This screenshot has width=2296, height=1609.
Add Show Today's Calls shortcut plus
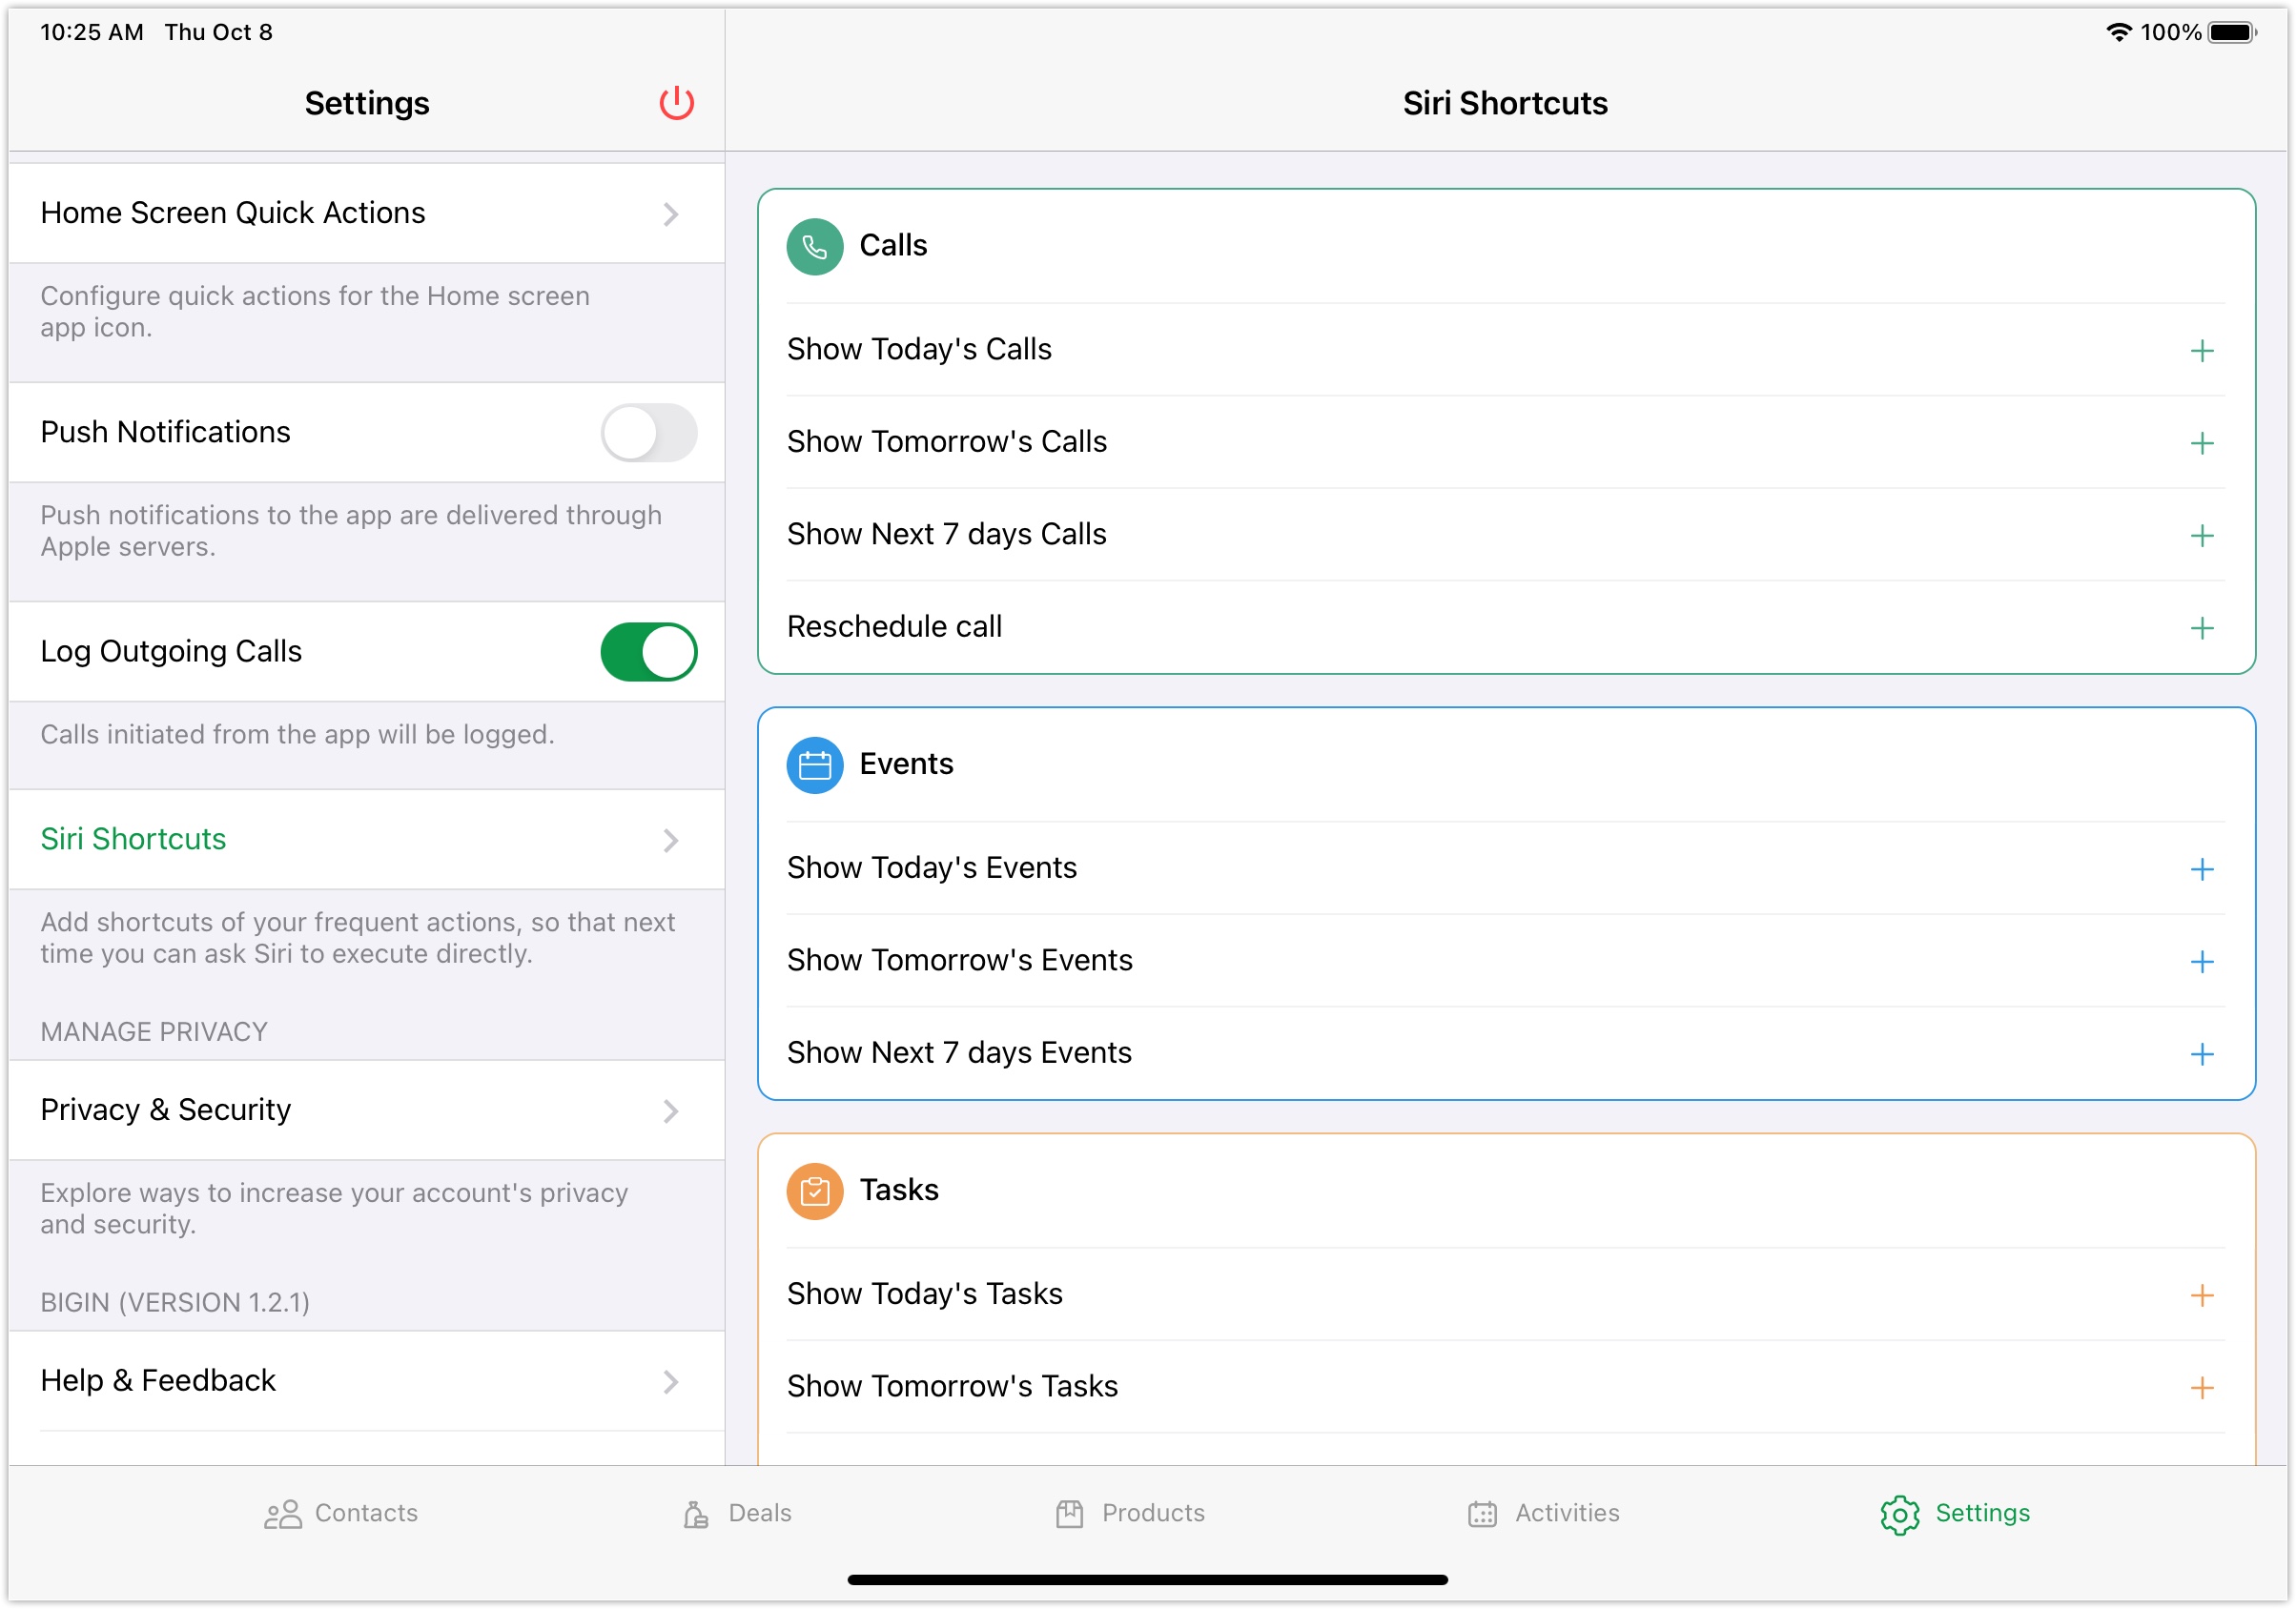(2201, 351)
